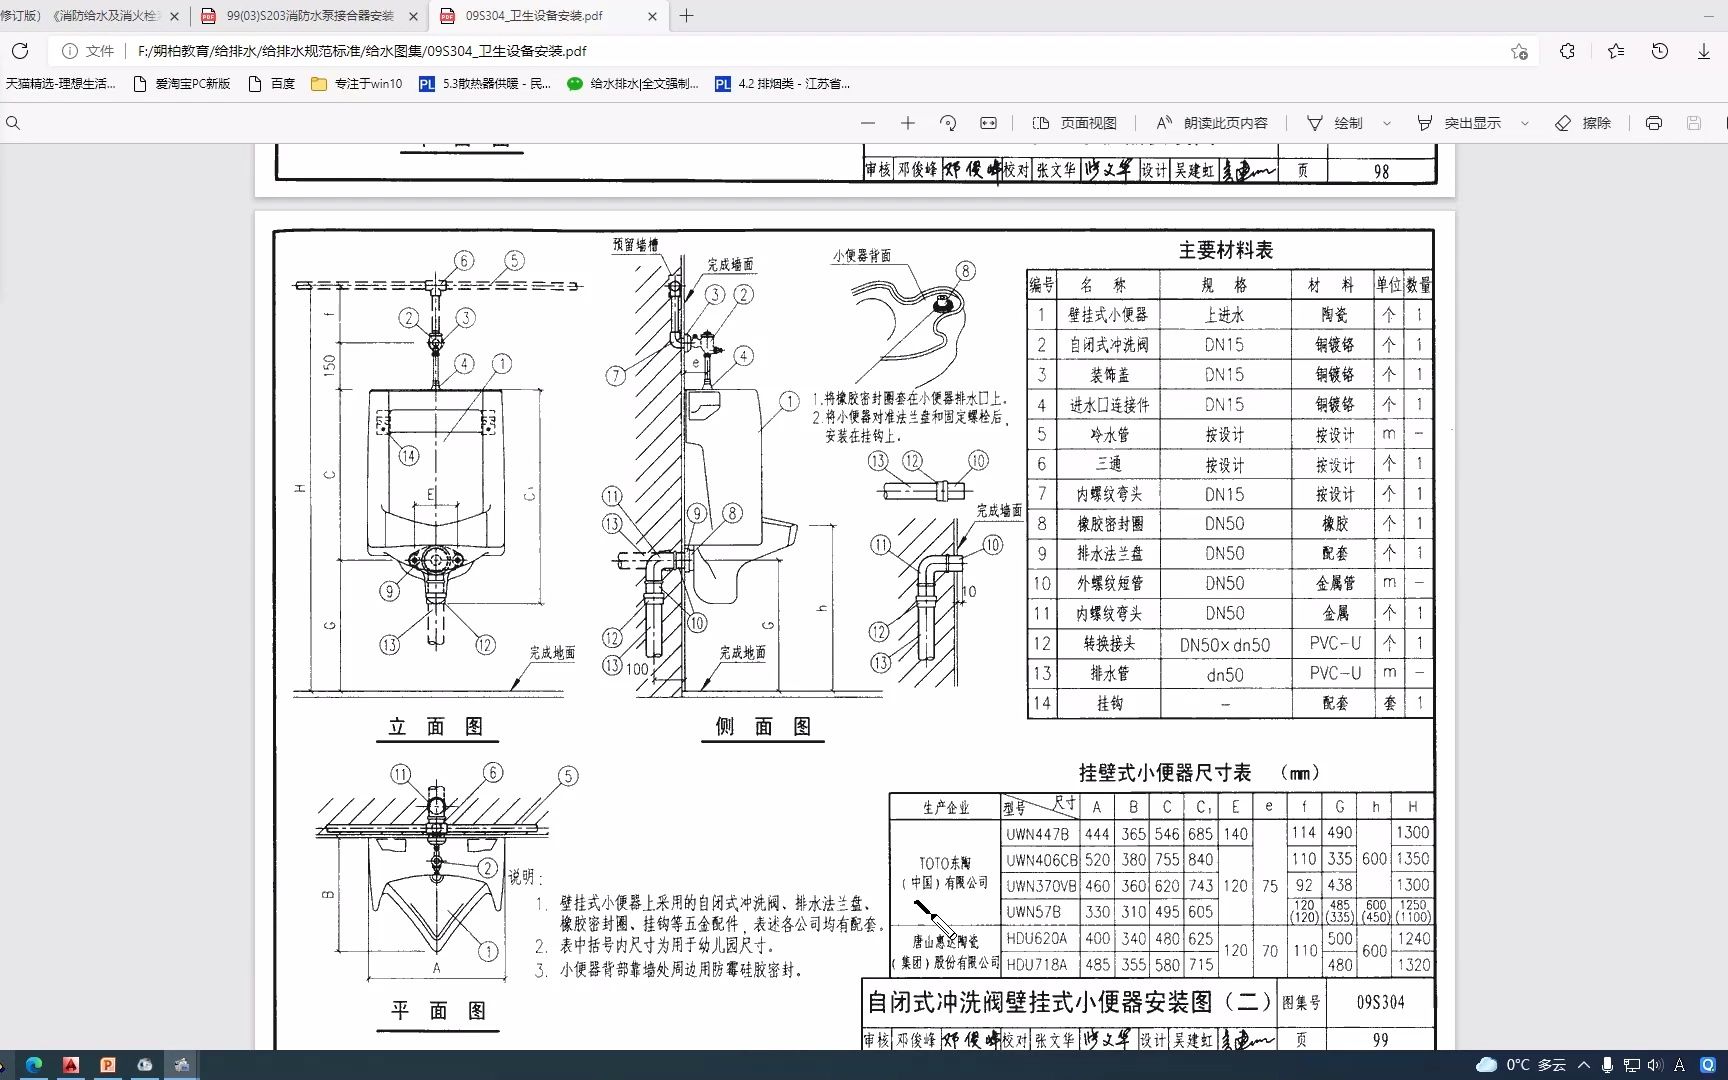The height and width of the screenshot is (1080, 1728).
Task: Close the 99(03)S203 tab
Action: click(x=413, y=16)
